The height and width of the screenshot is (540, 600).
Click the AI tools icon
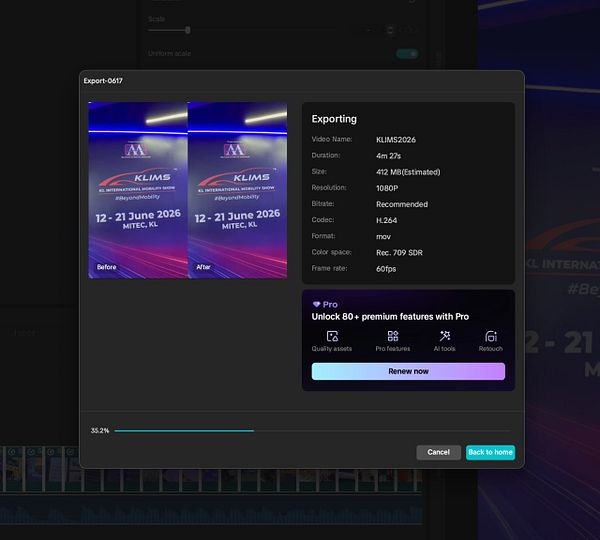(445, 336)
